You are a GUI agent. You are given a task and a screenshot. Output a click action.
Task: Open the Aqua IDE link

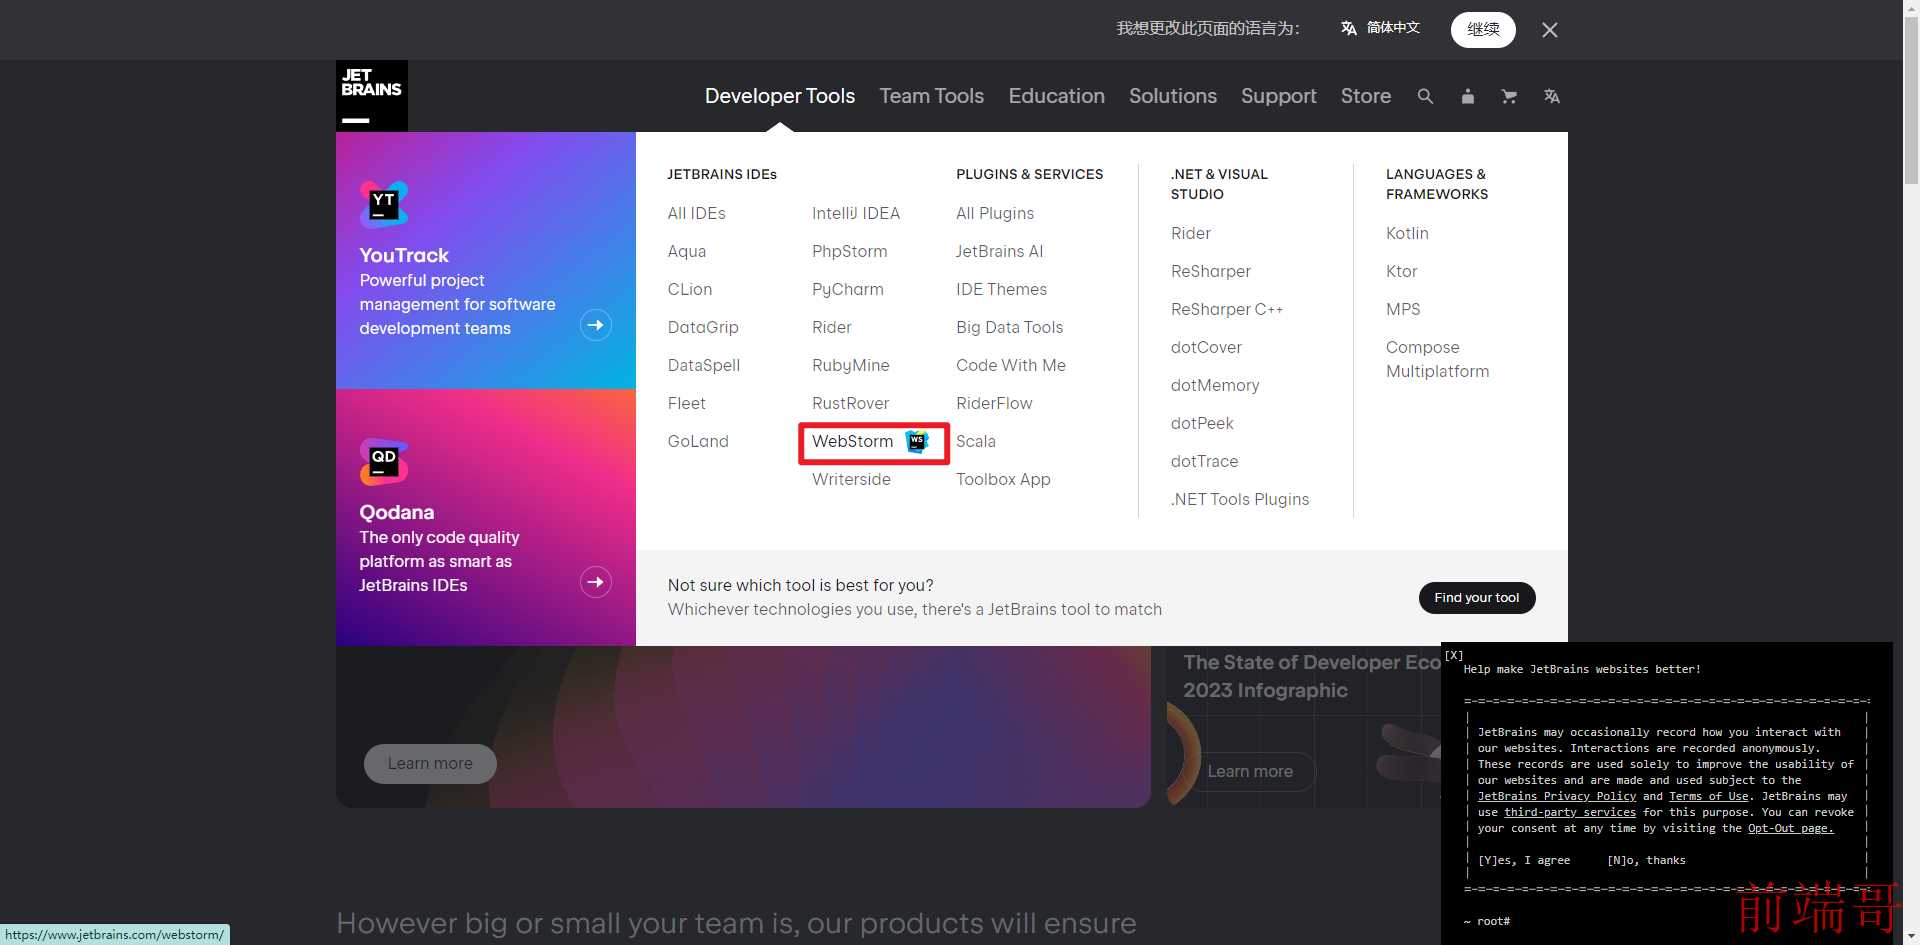pos(687,251)
